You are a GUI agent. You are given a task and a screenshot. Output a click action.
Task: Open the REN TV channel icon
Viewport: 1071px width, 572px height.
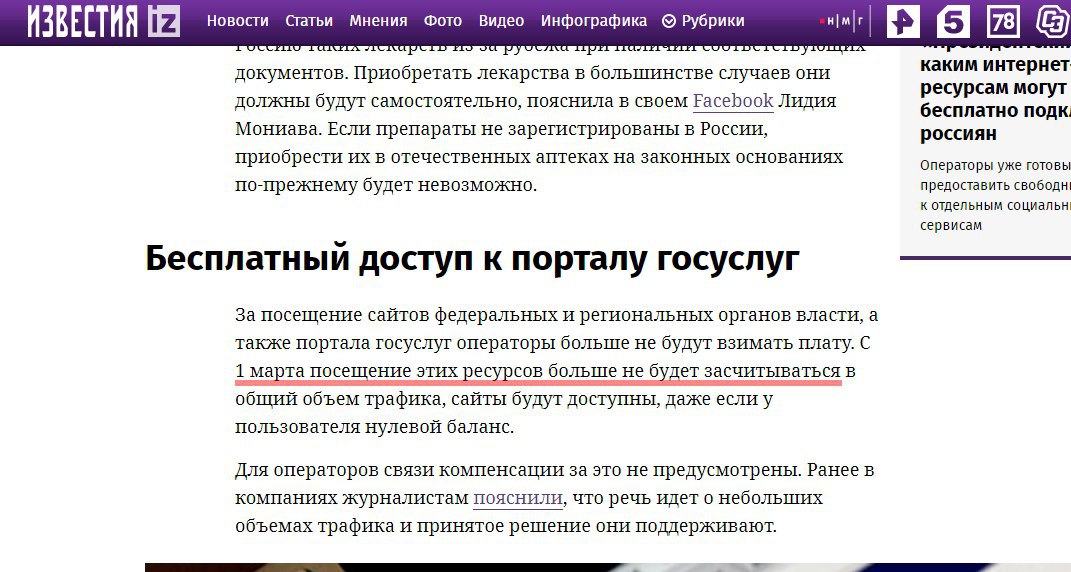[x=903, y=21]
